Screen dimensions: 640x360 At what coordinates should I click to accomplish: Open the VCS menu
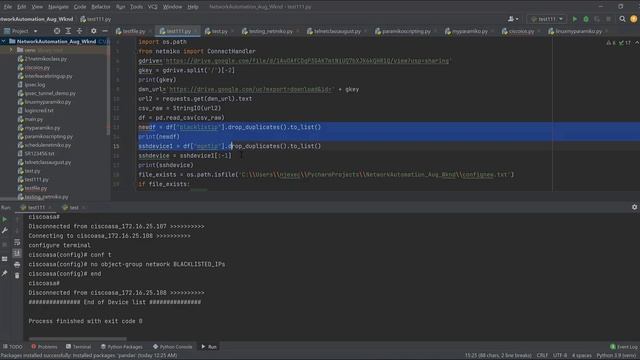[153, 7]
